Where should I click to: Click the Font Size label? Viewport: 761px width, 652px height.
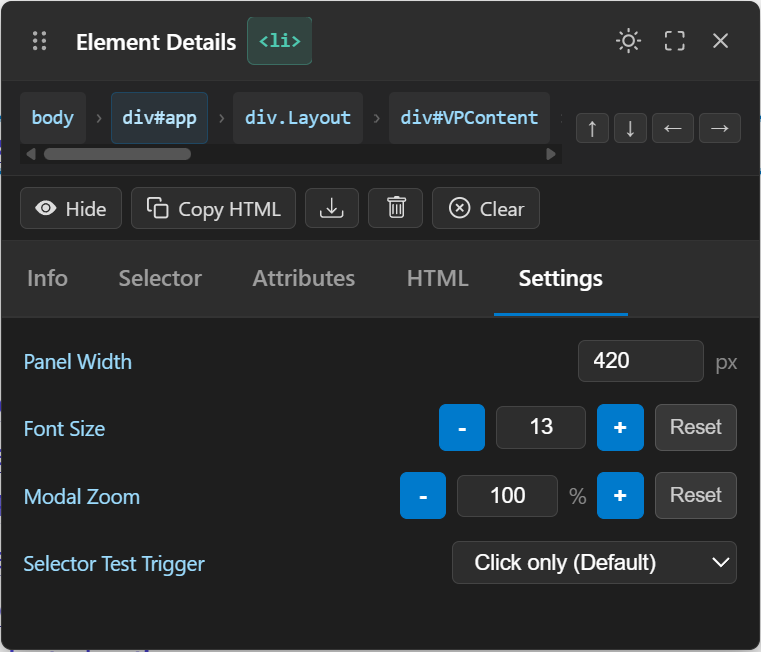[65, 429]
